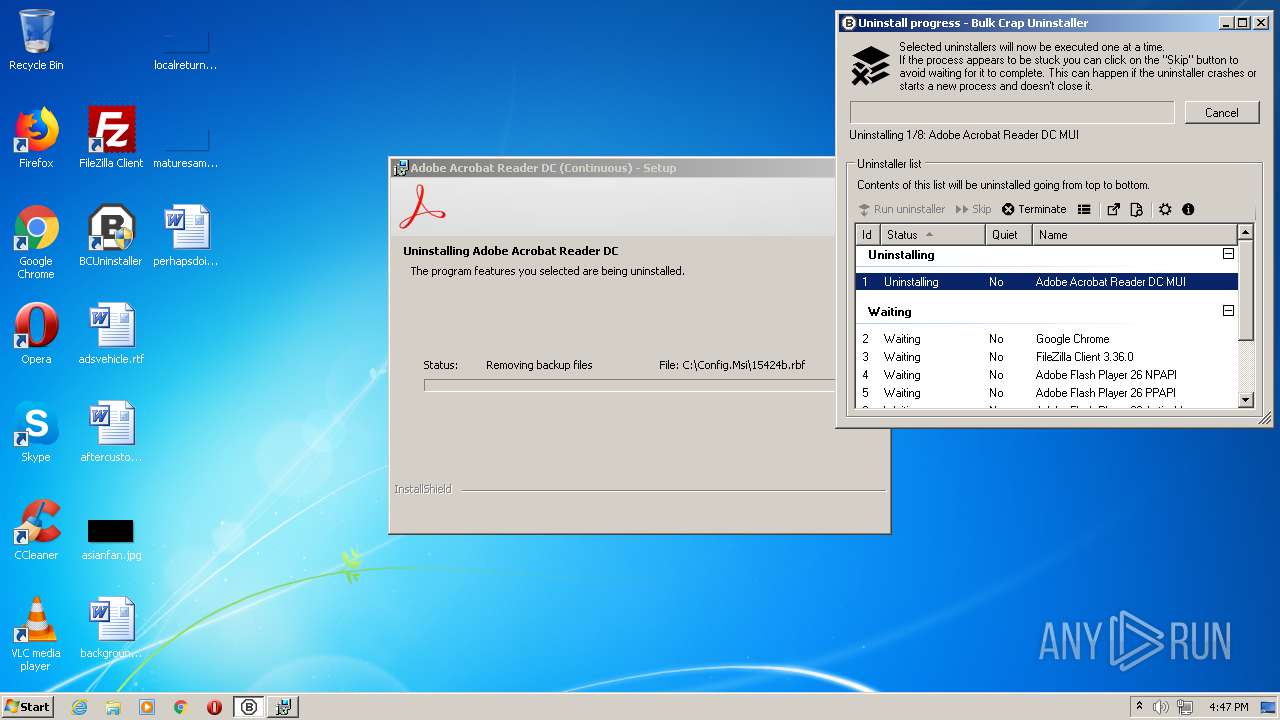Open the adsvehicle.rtf desktop file
The height and width of the screenshot is (720, 1280).
tap(111, 334)
